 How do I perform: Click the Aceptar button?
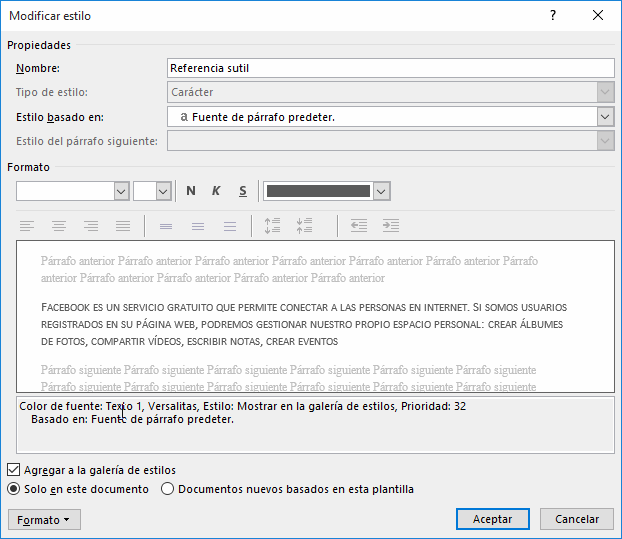tap(492, 520)
